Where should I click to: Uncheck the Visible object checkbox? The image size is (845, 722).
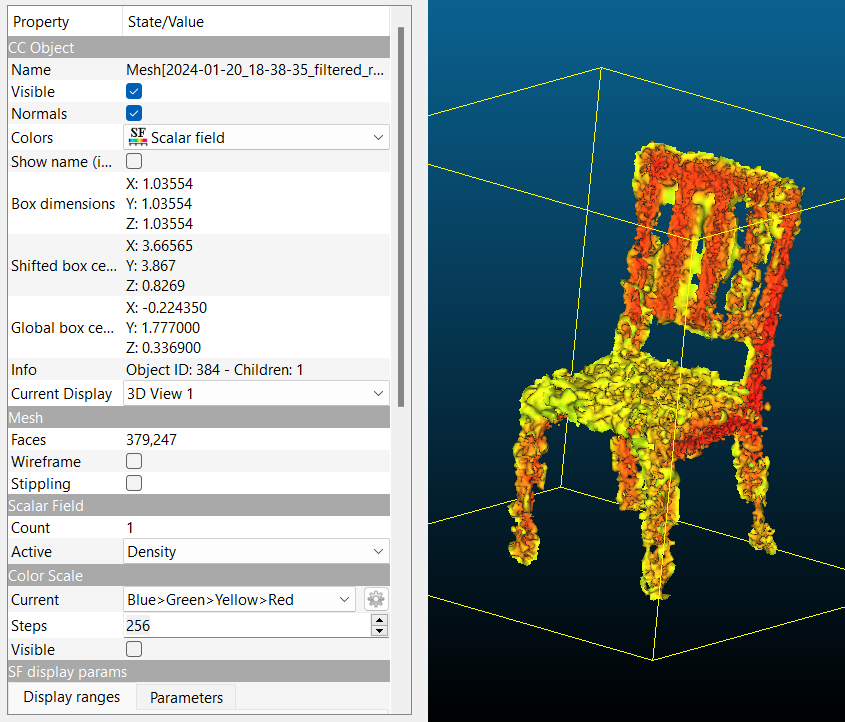pyautogui.click(x=134, y=91)
